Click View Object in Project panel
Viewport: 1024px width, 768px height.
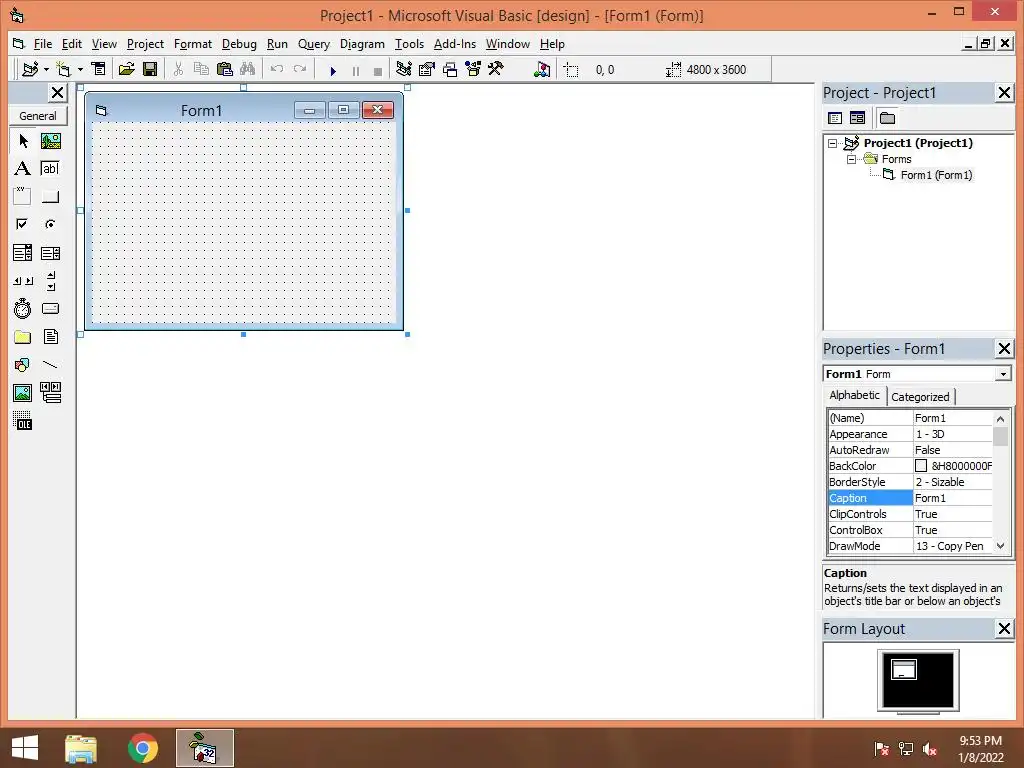click(x=857, y=118)
